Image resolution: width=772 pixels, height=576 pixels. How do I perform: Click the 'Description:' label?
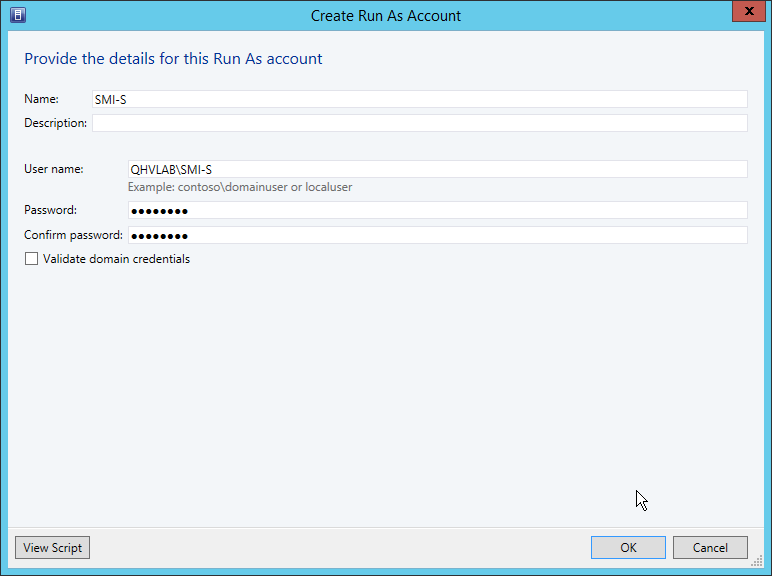pyautogui.click(x=55, y=123)
